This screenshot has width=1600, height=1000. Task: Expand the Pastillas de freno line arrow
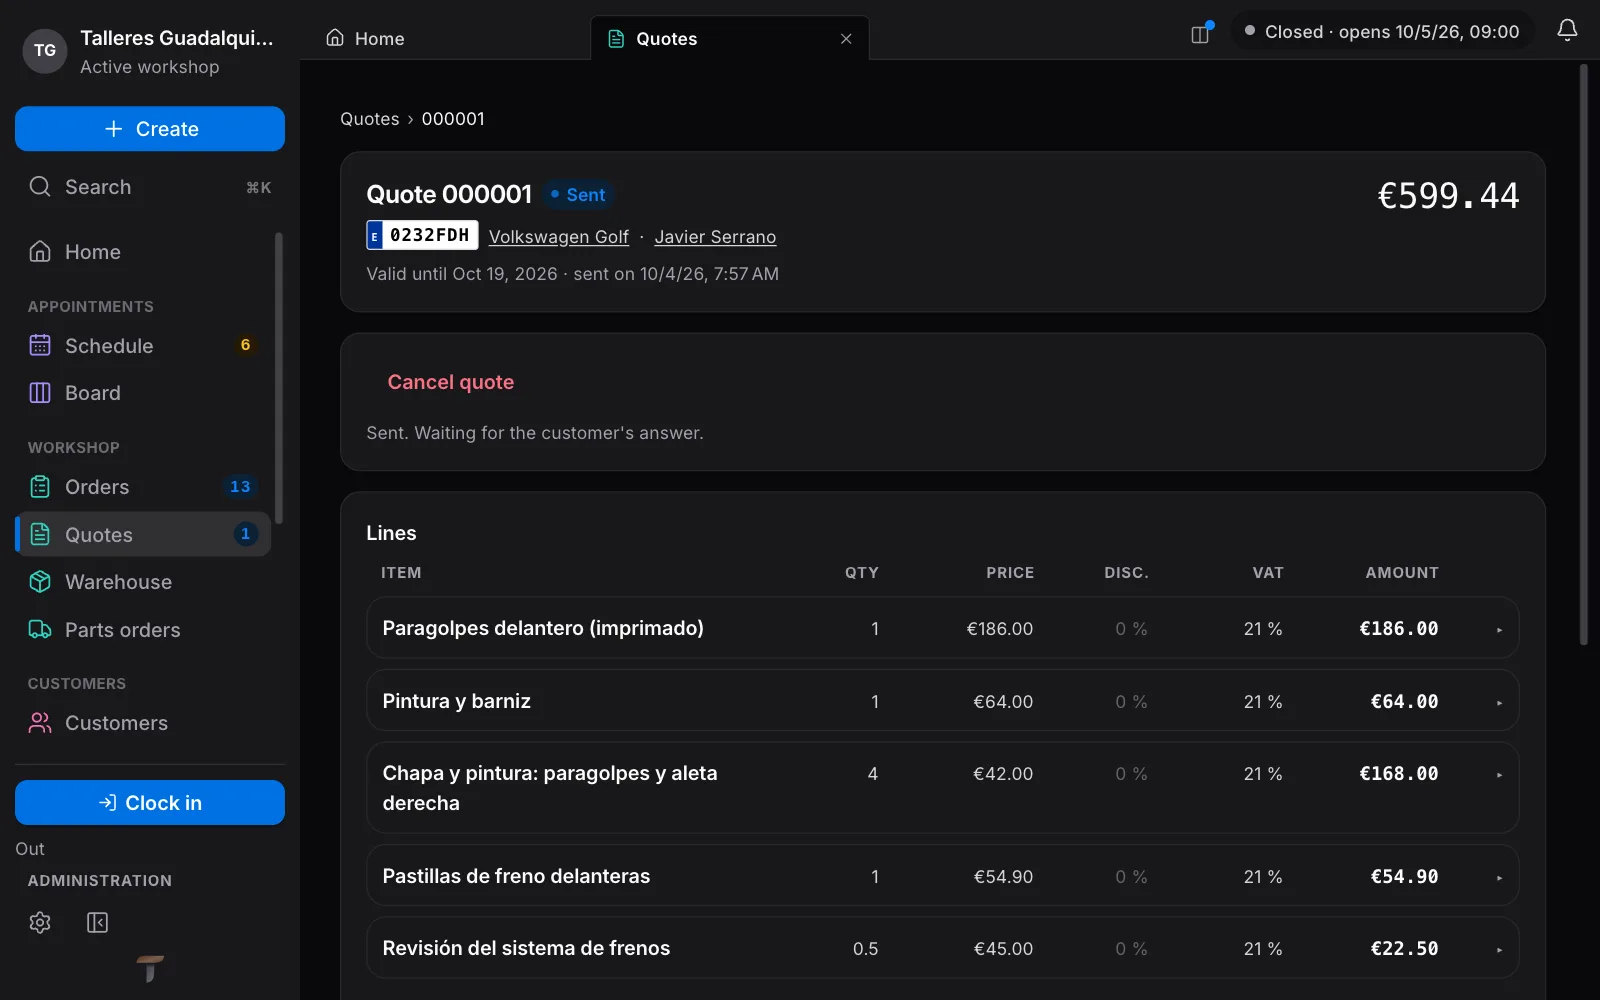click(x=1499, y=878)
